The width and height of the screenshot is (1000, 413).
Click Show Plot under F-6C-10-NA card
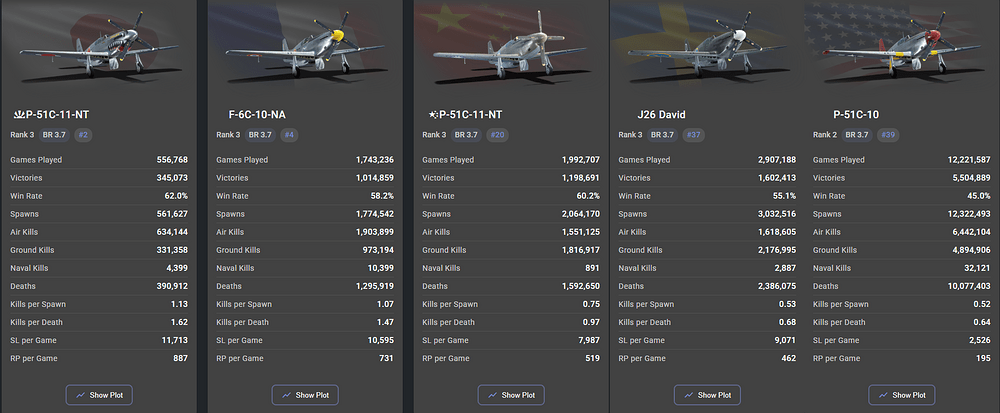point(305,395)
